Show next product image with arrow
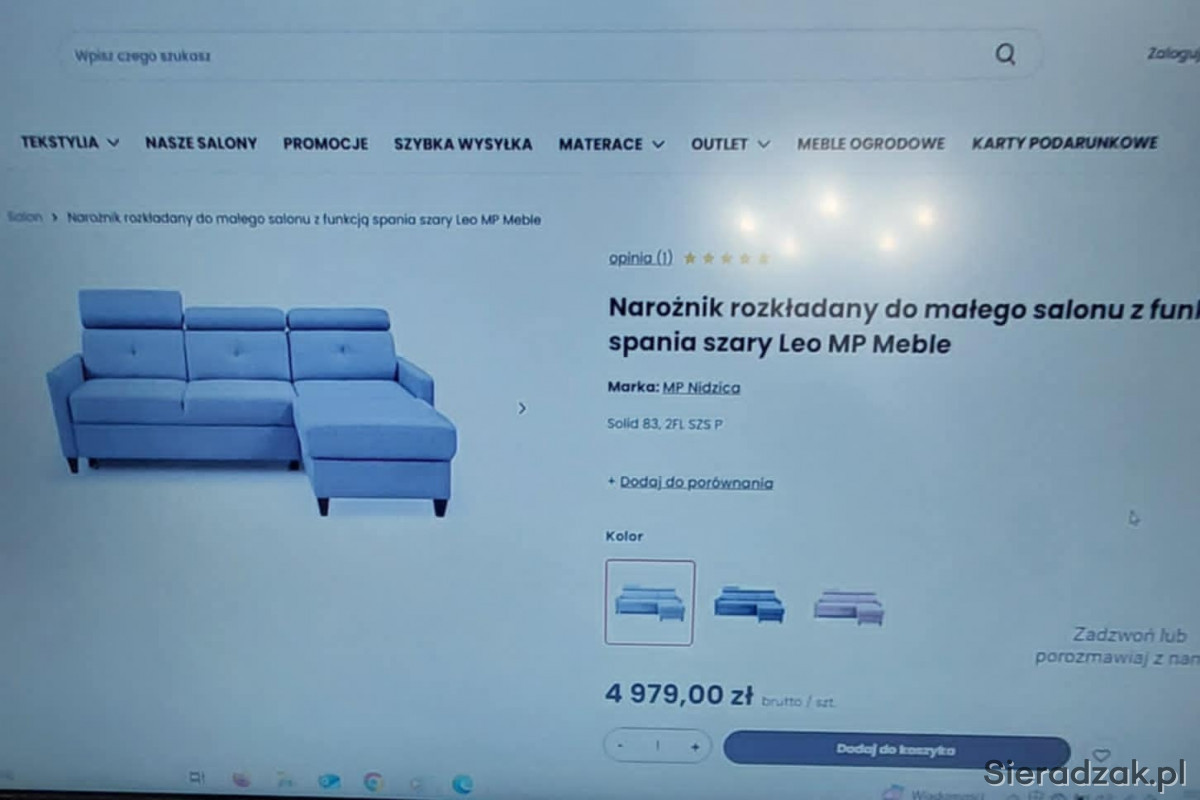1200x800 pixels. (521, 408)
